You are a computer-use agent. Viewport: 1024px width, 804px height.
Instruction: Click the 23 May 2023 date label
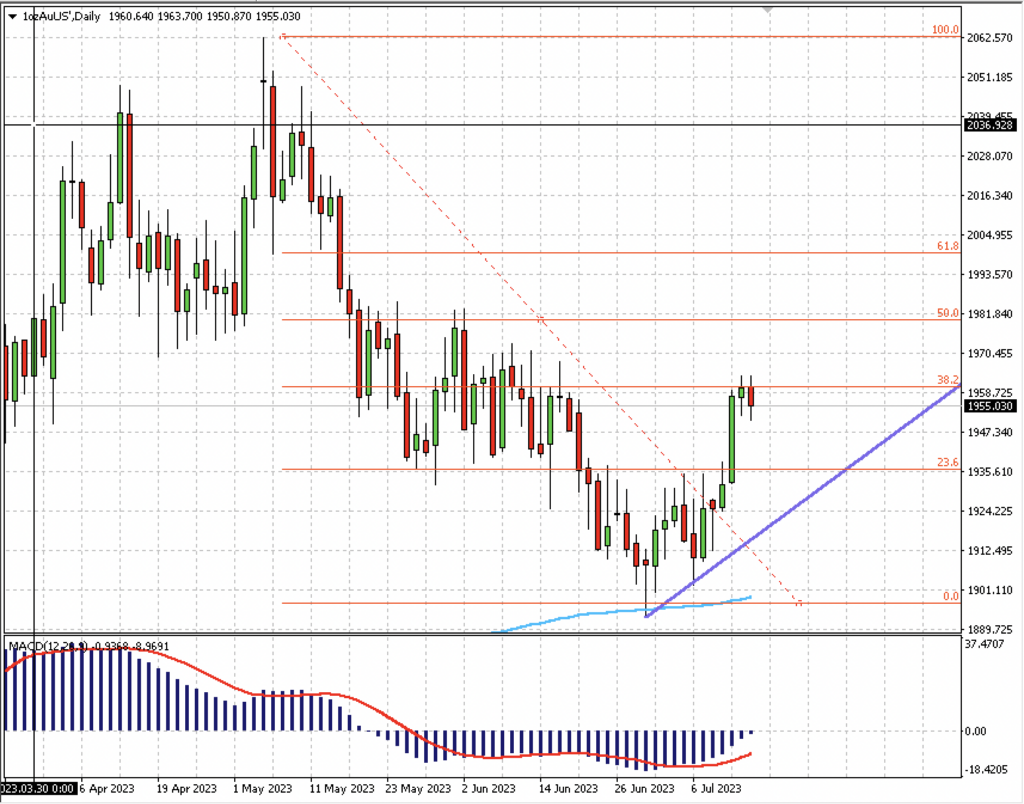pyautogui.click(x=418, y=788)
